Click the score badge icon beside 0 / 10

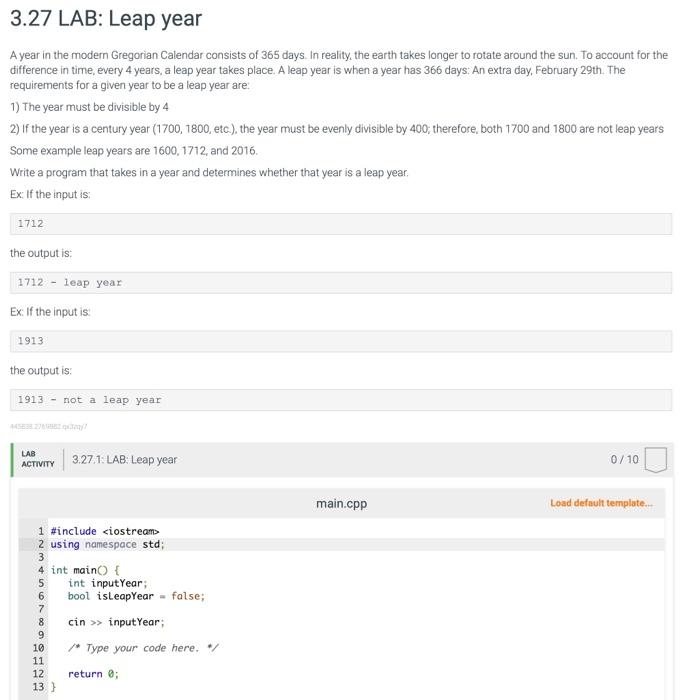point(655,459)
